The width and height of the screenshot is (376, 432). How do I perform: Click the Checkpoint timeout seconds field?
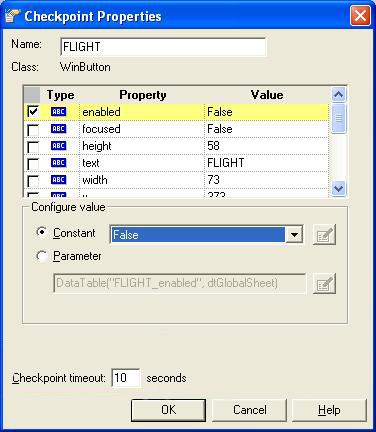coord(126,378)
